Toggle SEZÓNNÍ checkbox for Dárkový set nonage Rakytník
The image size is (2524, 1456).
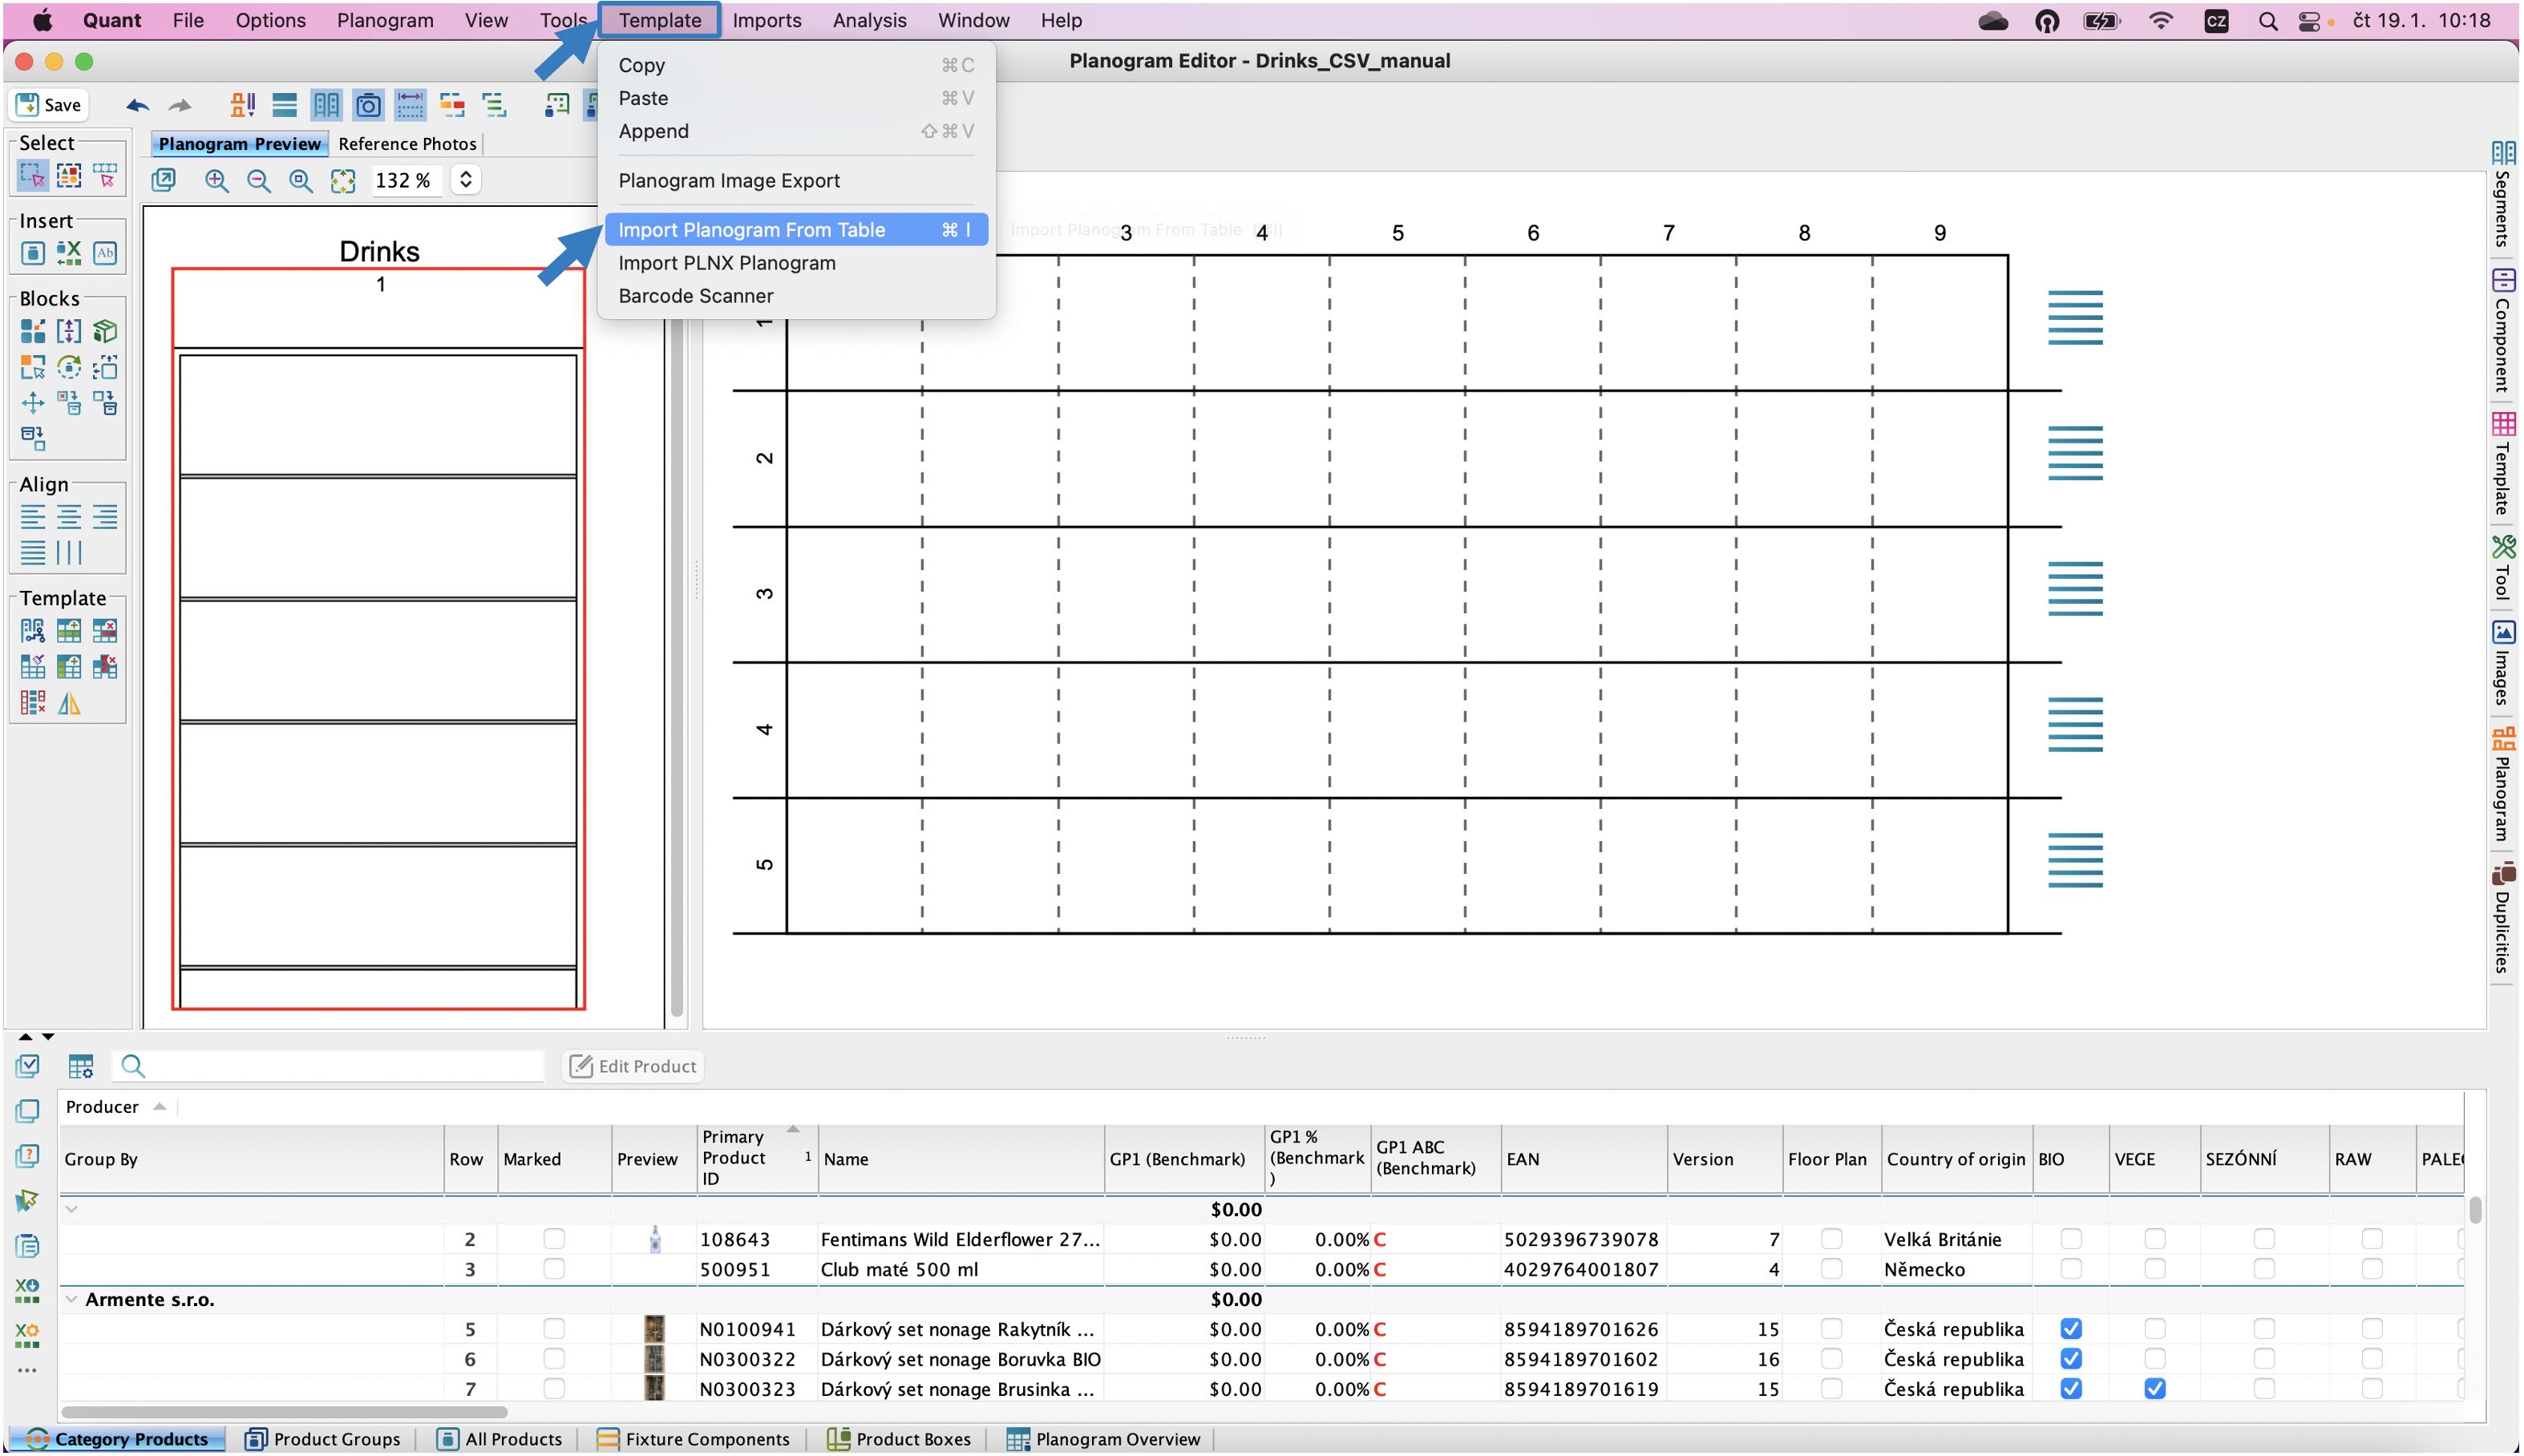coord(2264,1330)
